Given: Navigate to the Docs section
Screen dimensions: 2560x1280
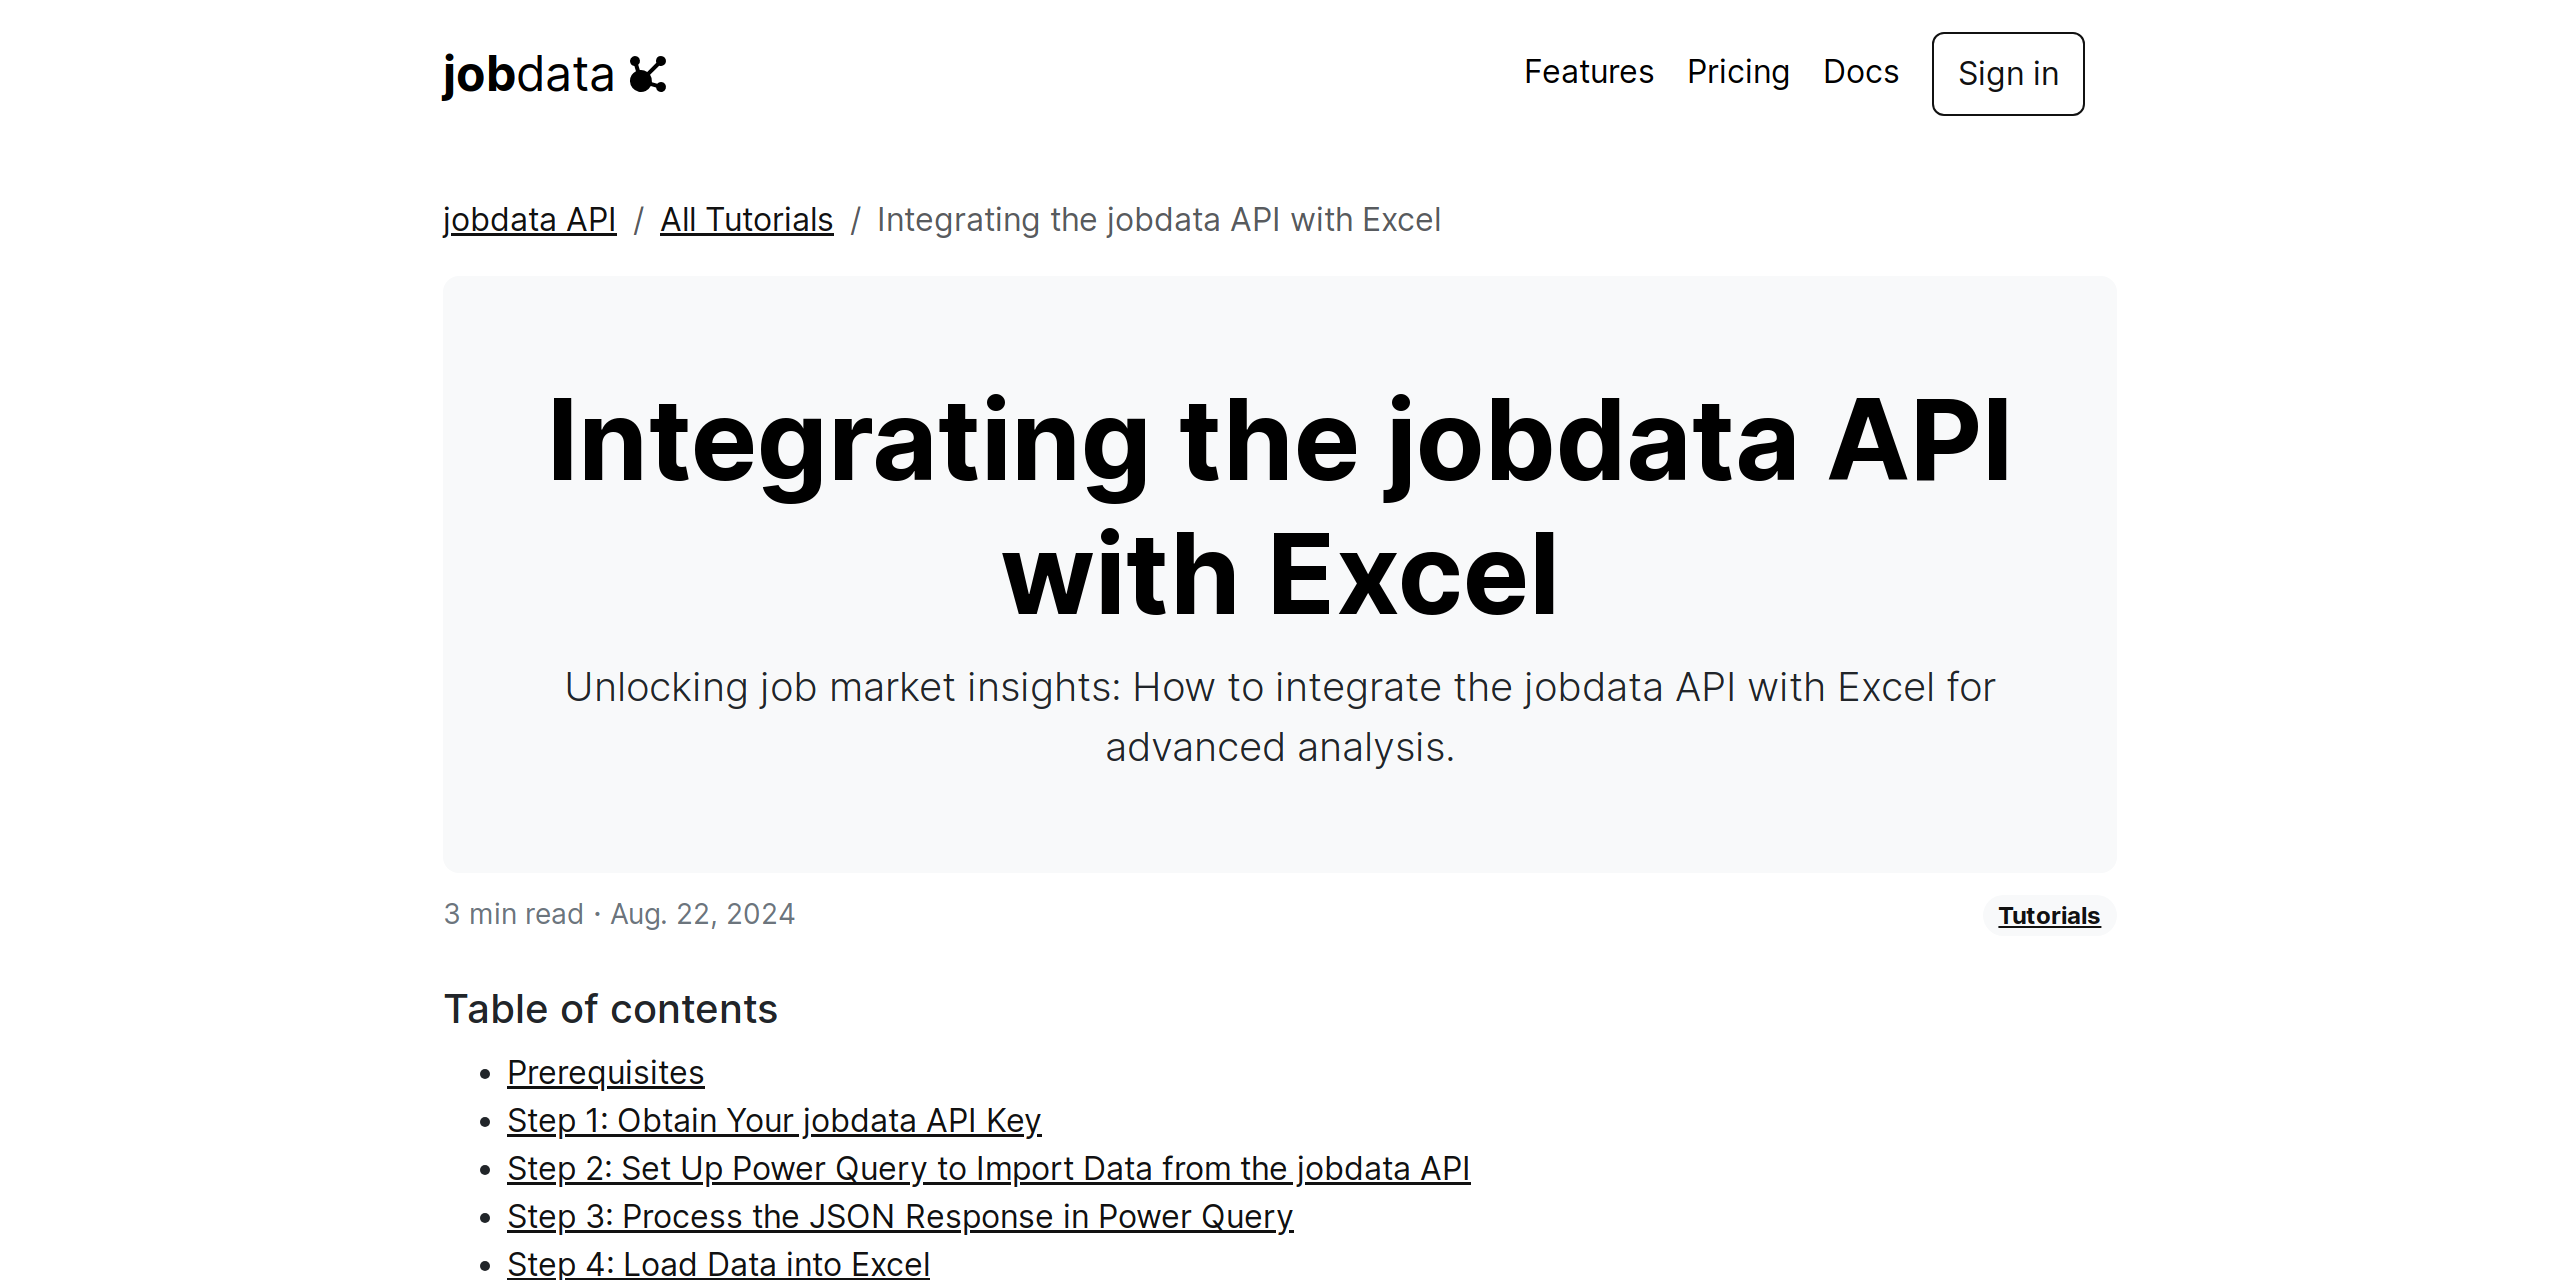Looking at the screenshot, I should (1861, 72).
